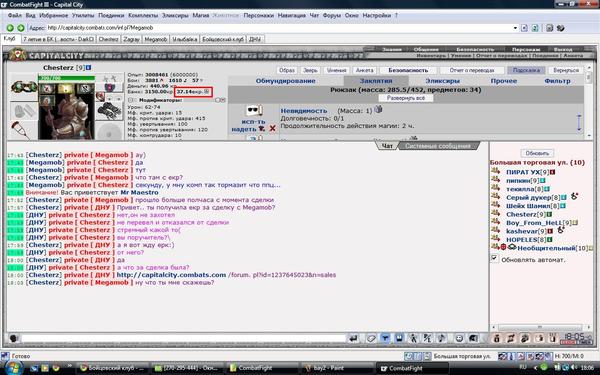
Task: Open the Прочее inventory section
Action: click(504, 81)
